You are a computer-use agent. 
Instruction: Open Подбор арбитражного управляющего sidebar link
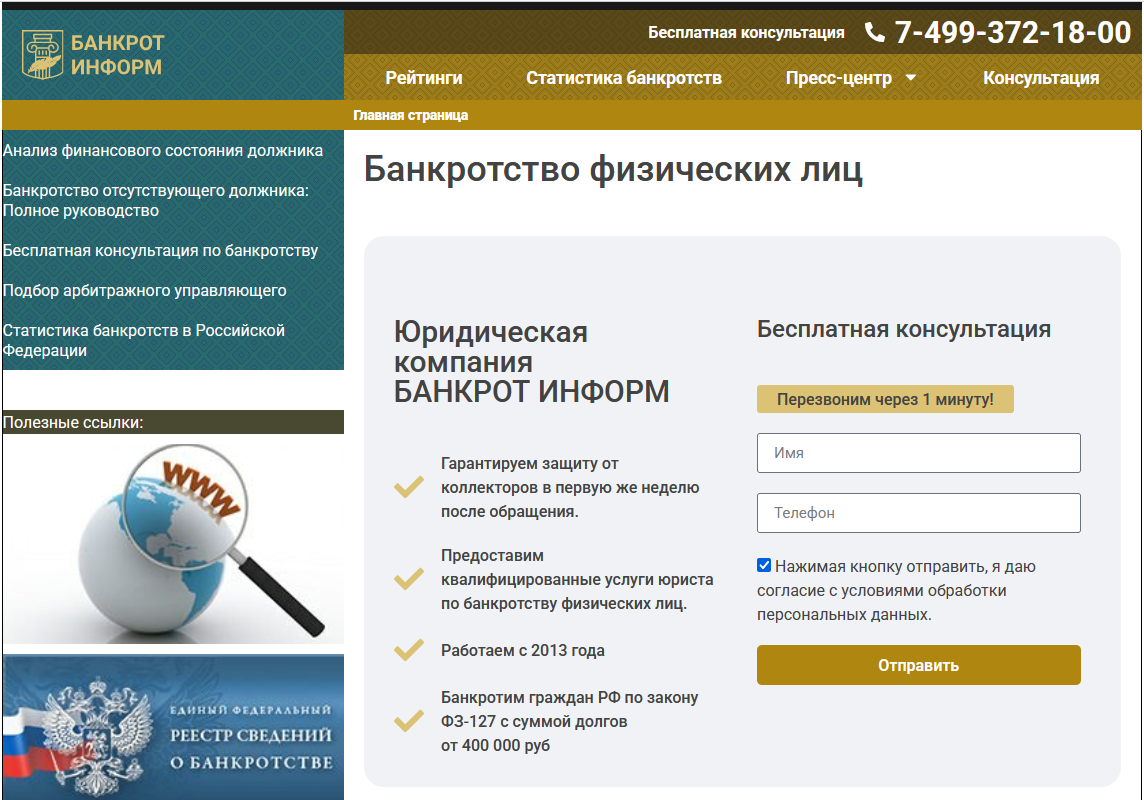(145, 291)
